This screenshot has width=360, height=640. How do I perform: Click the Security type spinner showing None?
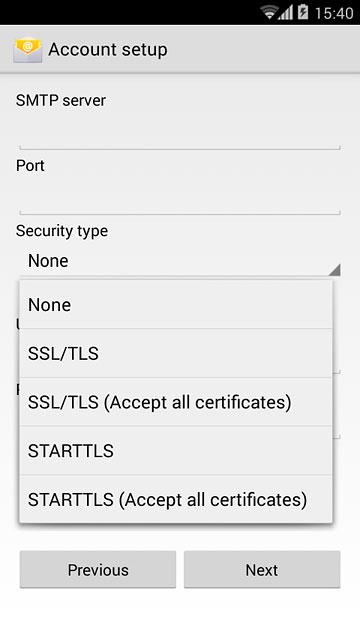tap(180, 261)
